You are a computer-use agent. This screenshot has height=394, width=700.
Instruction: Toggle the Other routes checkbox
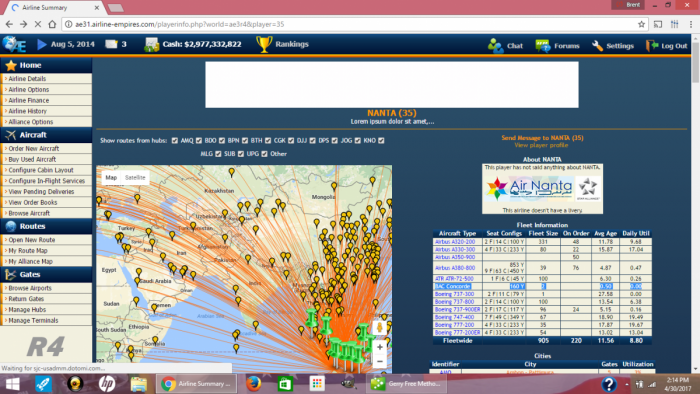tap(264, 154)
